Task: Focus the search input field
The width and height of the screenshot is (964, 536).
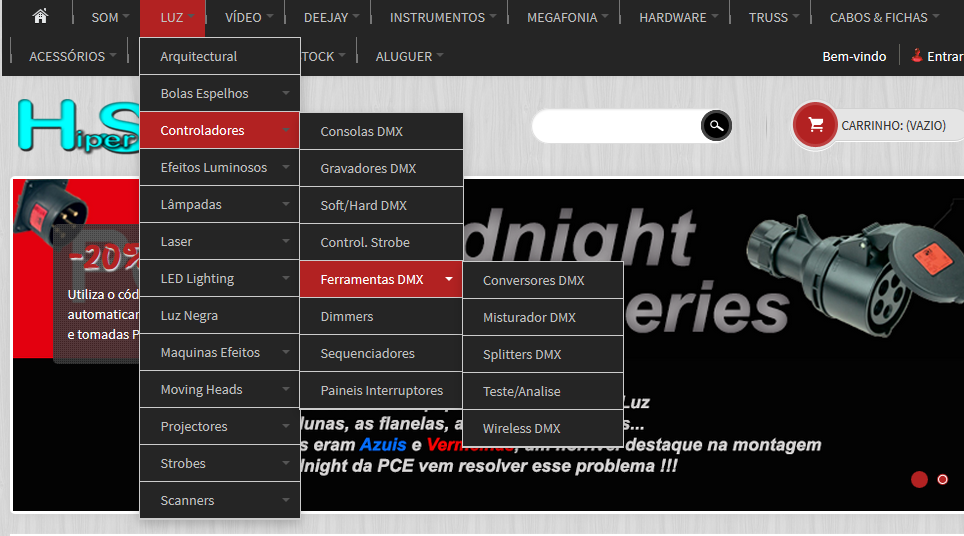Action: (617, 126)
